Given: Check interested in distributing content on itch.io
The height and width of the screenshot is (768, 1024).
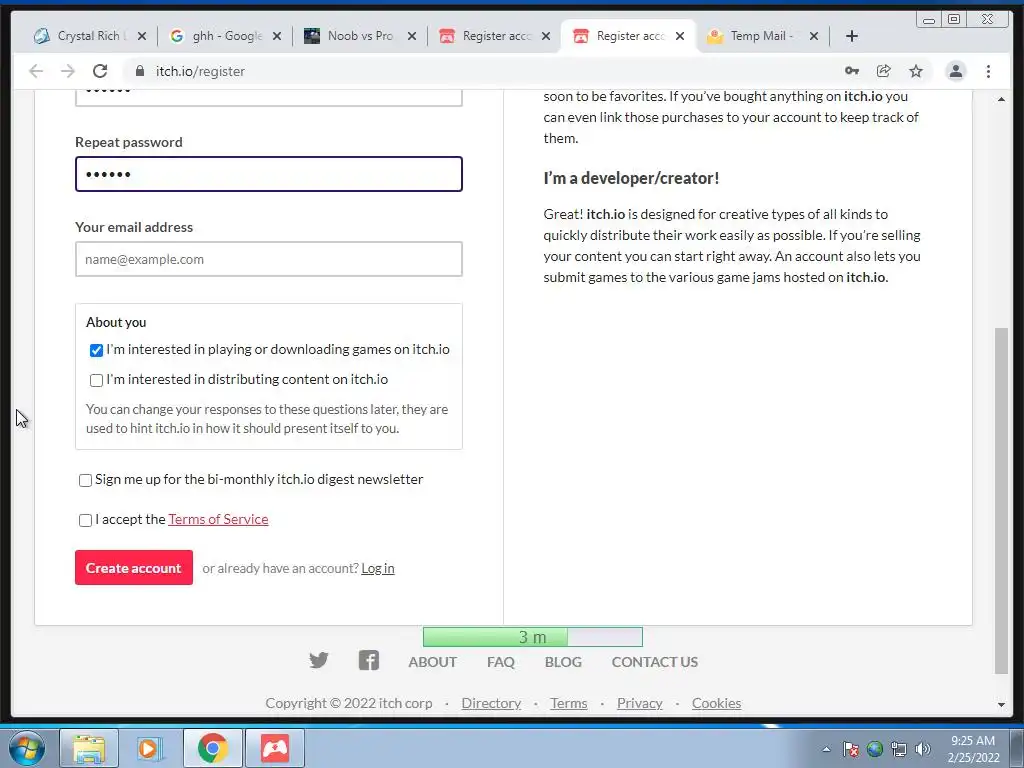Looking at the screenshot, I should (x=96, y=380).
